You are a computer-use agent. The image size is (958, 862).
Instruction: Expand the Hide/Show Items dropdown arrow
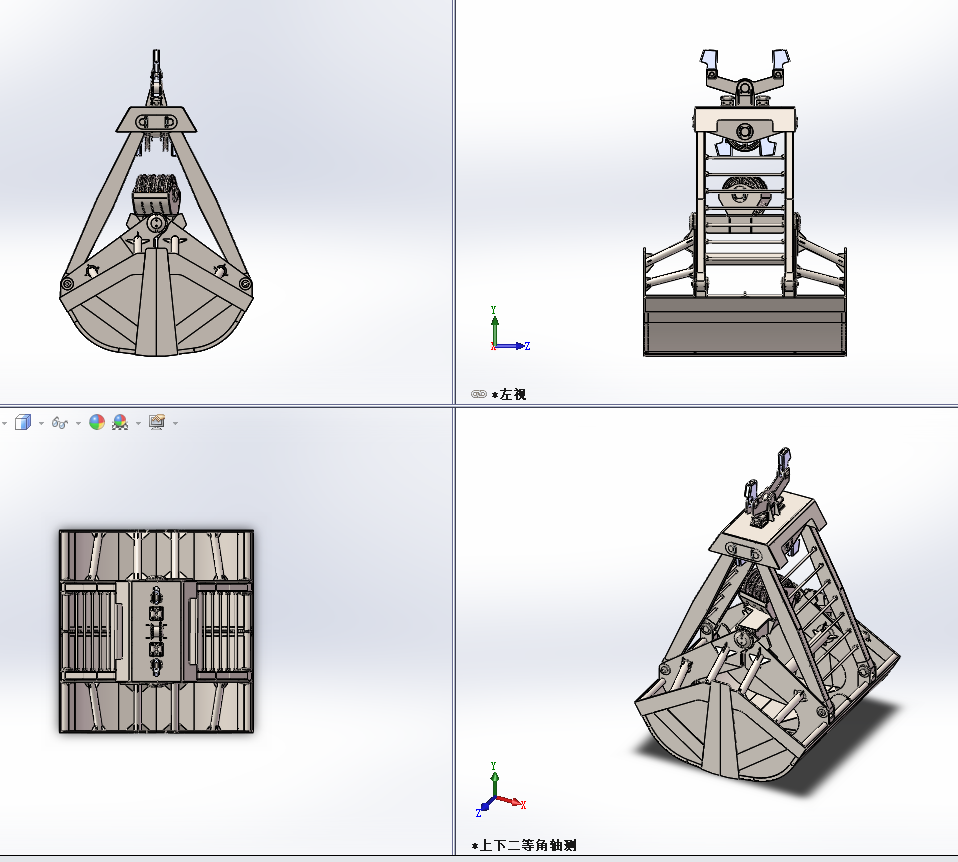[x=78, y=423]
